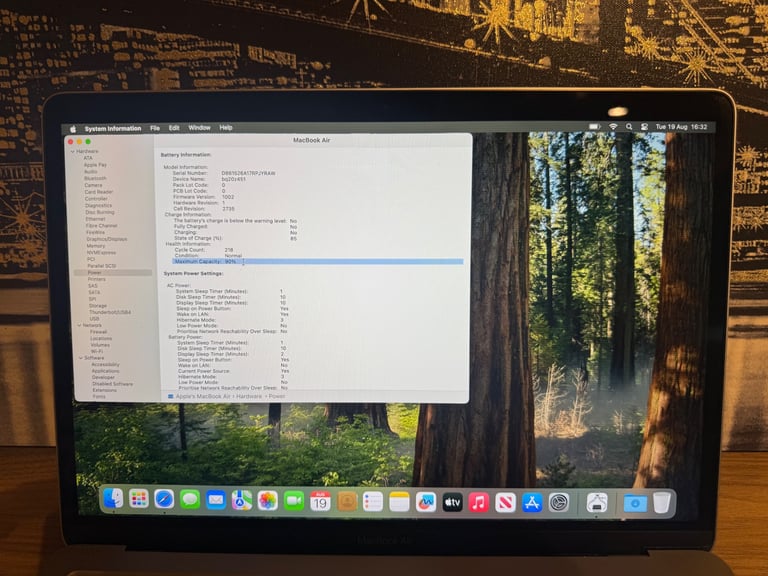768x576 pixels.
Task: Open the Apple TV app
Action: pyautogui.click(x=452, y=503)
